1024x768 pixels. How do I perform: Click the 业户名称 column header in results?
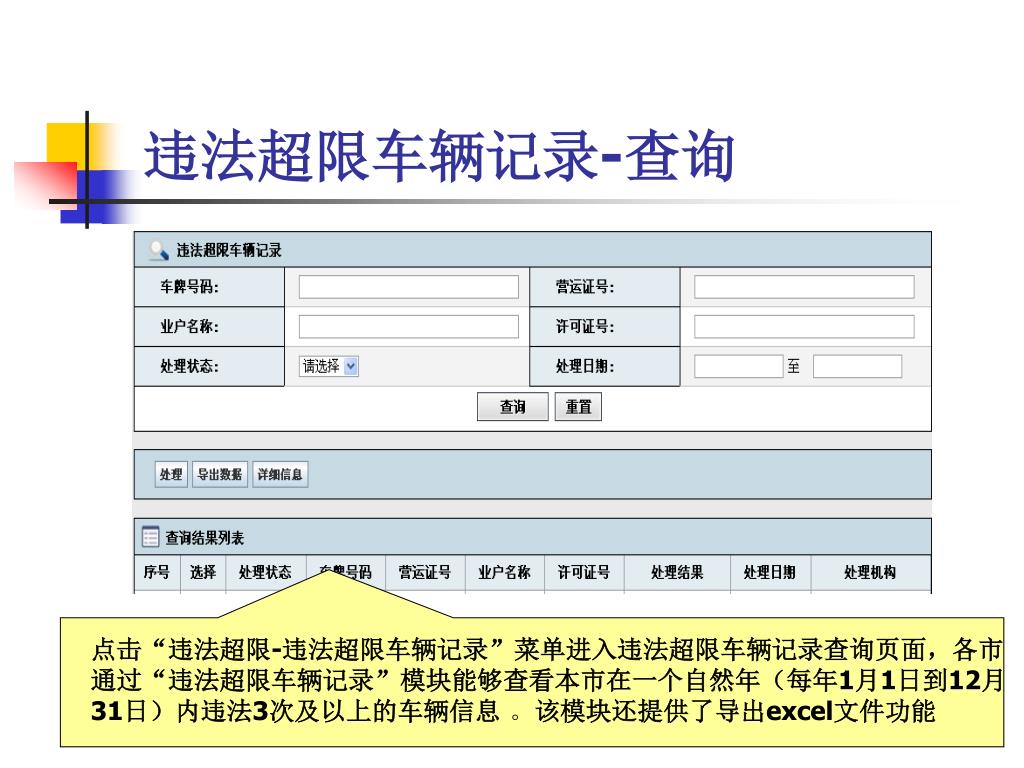tap(505, 573)
